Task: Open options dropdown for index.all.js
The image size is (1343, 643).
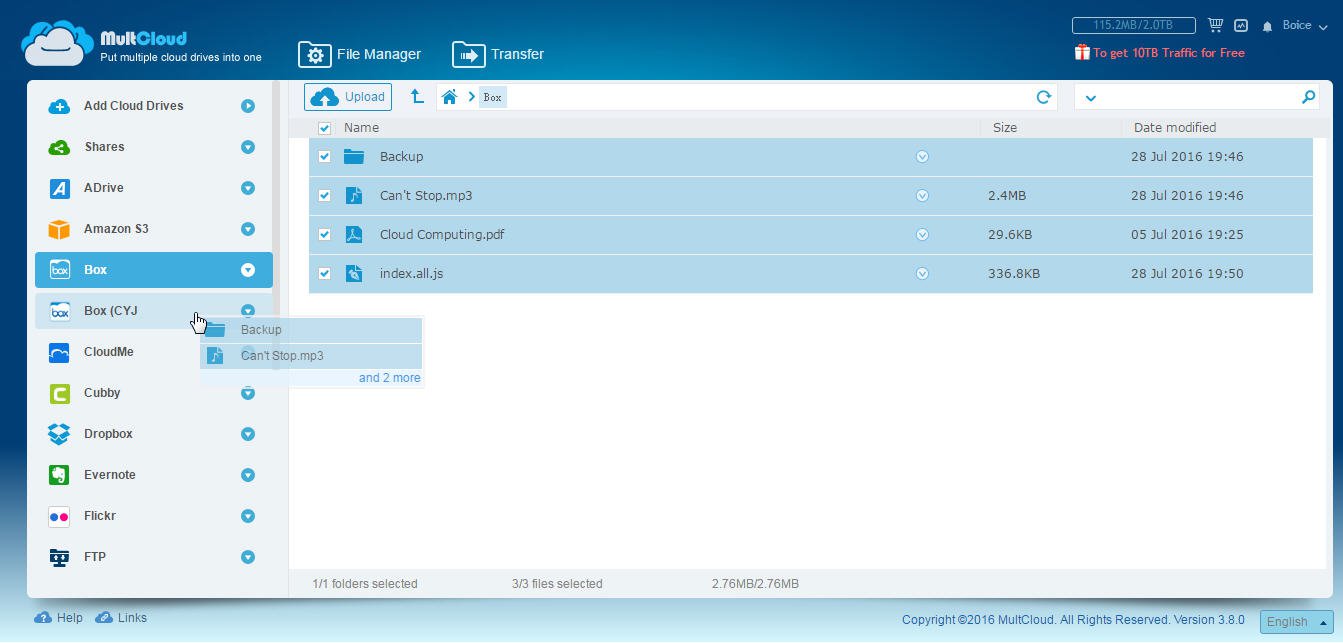Action: tap(922, 274)
